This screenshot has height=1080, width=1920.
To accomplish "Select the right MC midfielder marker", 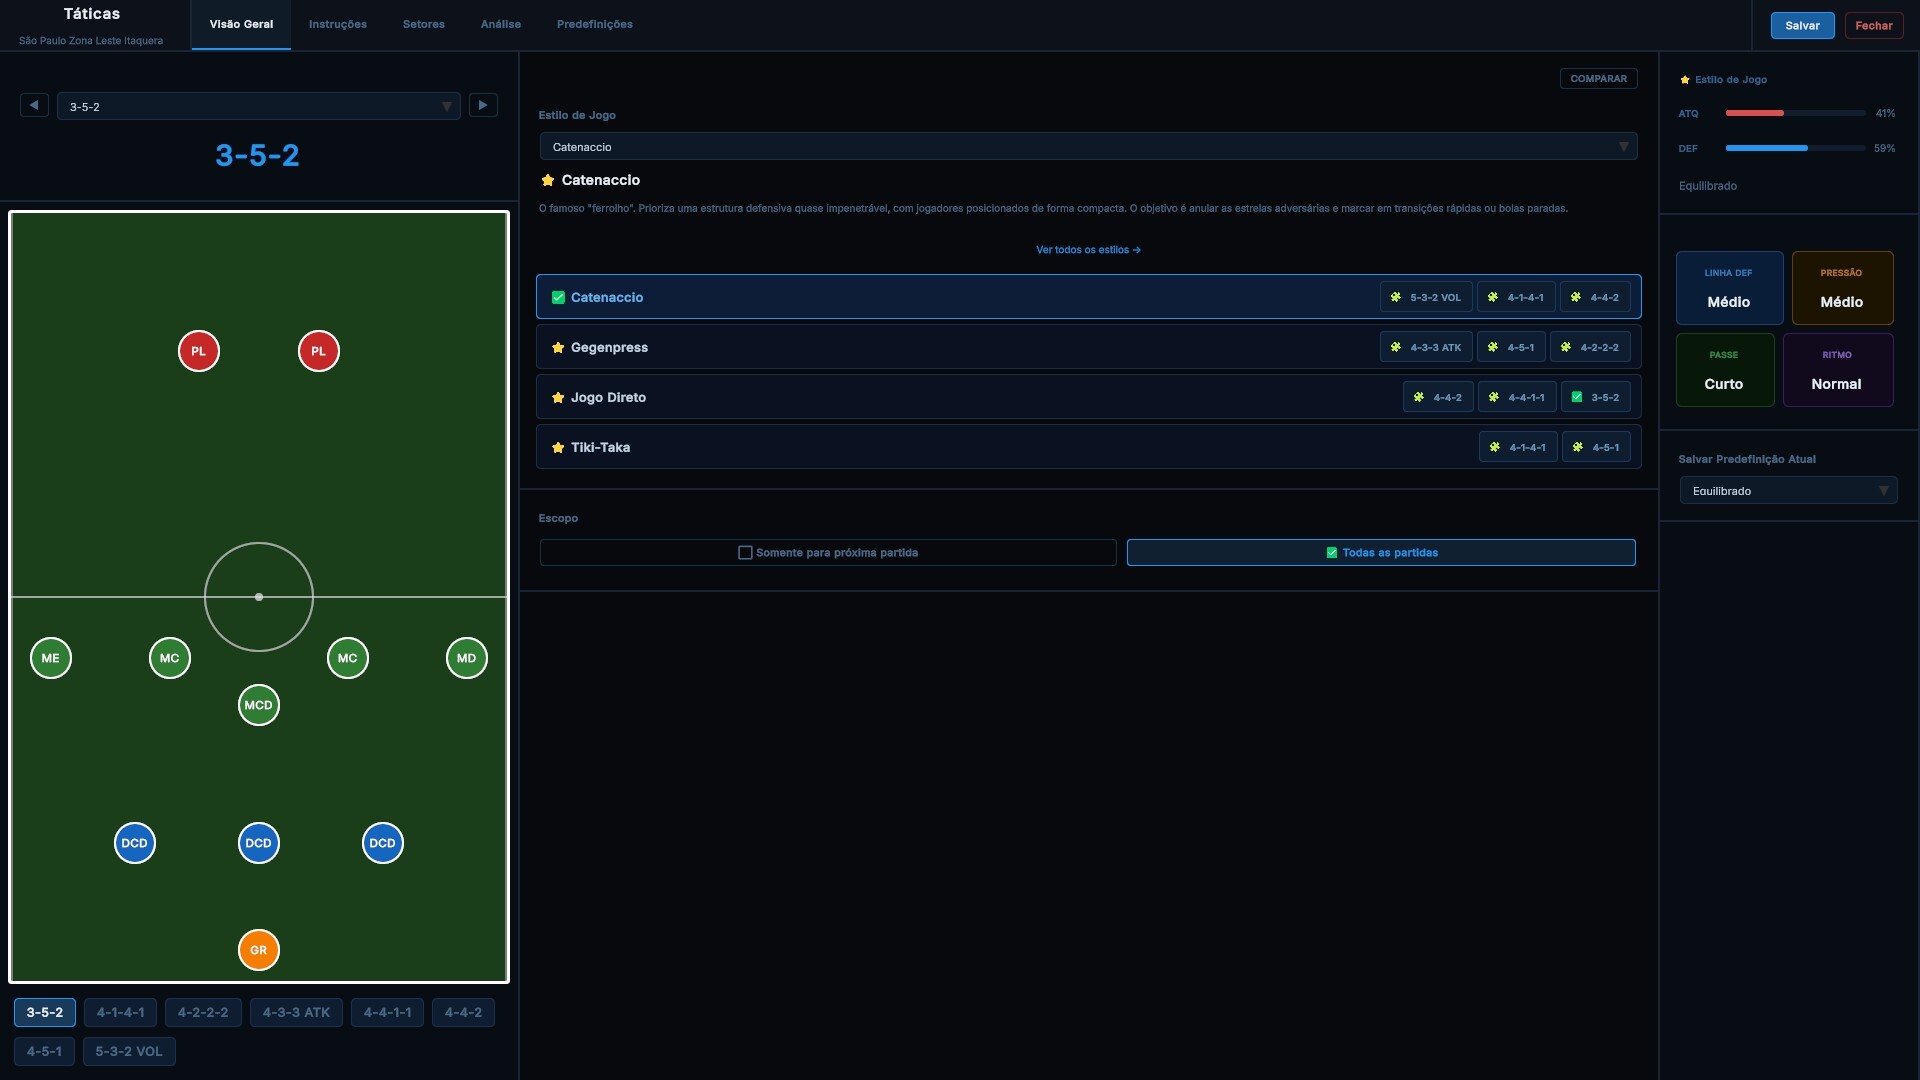I will tap(347, 658).
